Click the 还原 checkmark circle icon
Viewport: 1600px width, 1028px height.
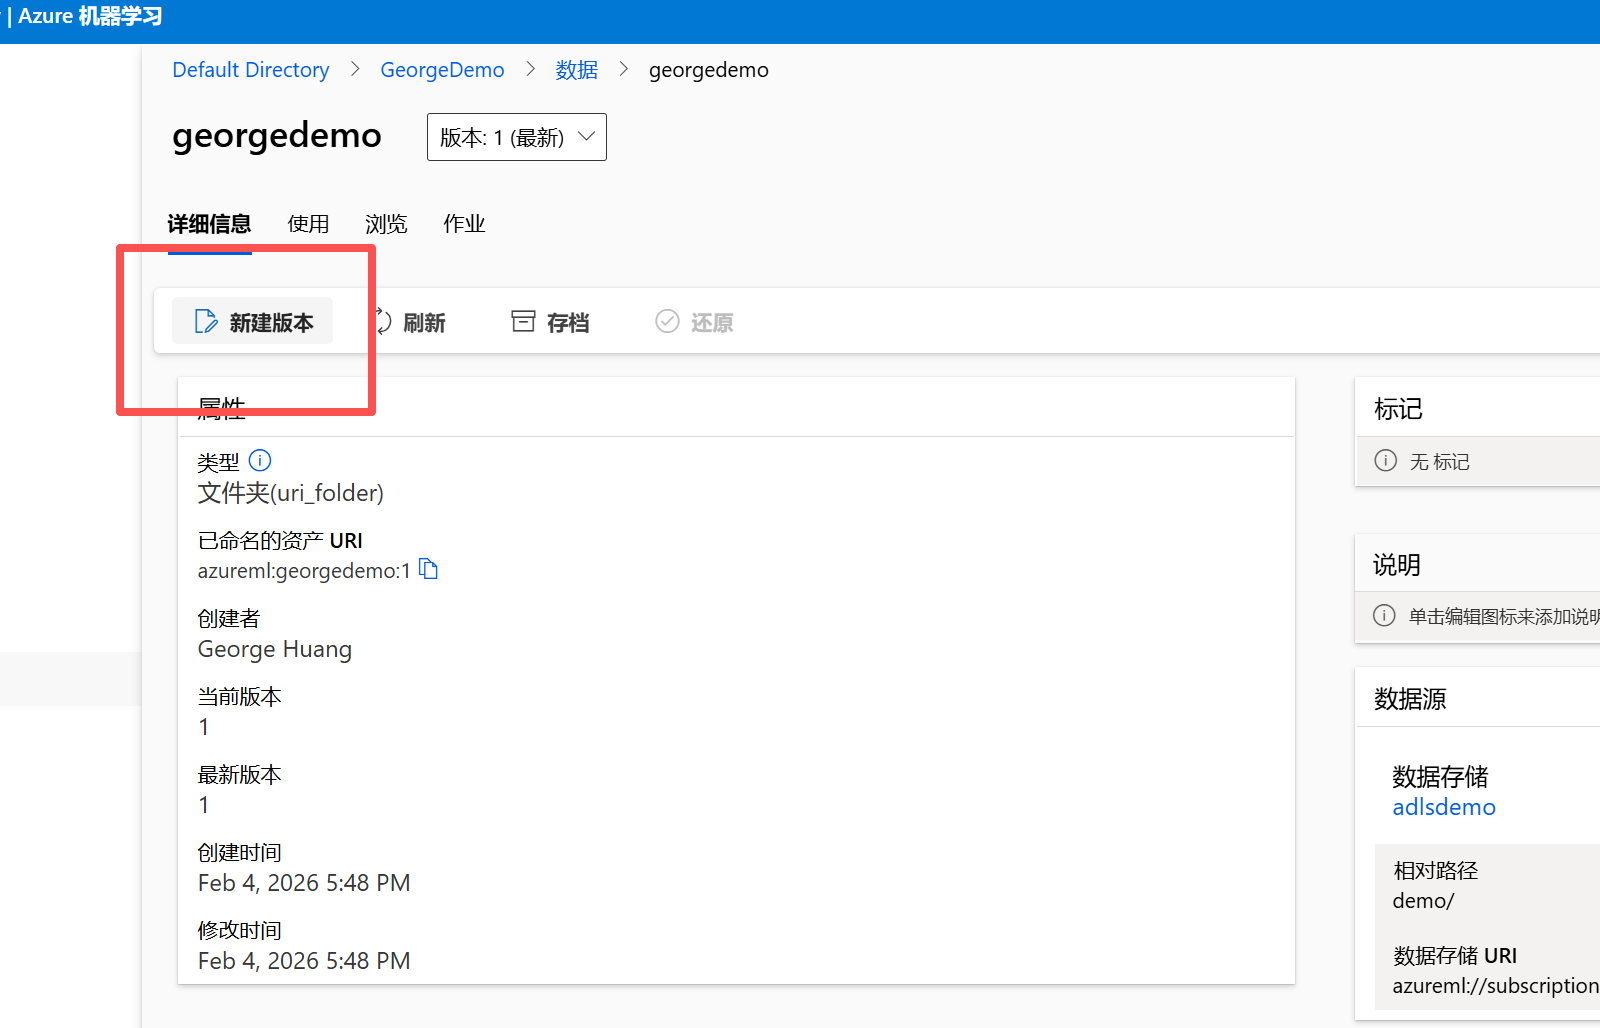tap(667, 321)
